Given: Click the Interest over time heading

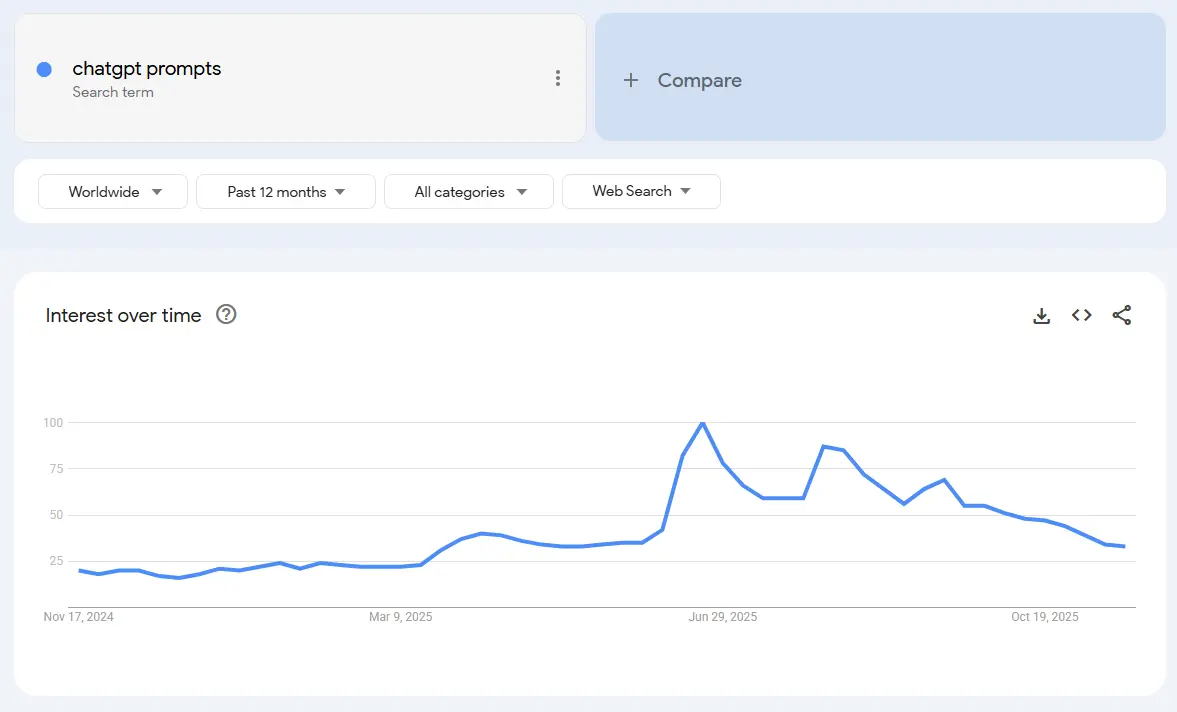Looking at the screenshot, I should tap(124, 316).
